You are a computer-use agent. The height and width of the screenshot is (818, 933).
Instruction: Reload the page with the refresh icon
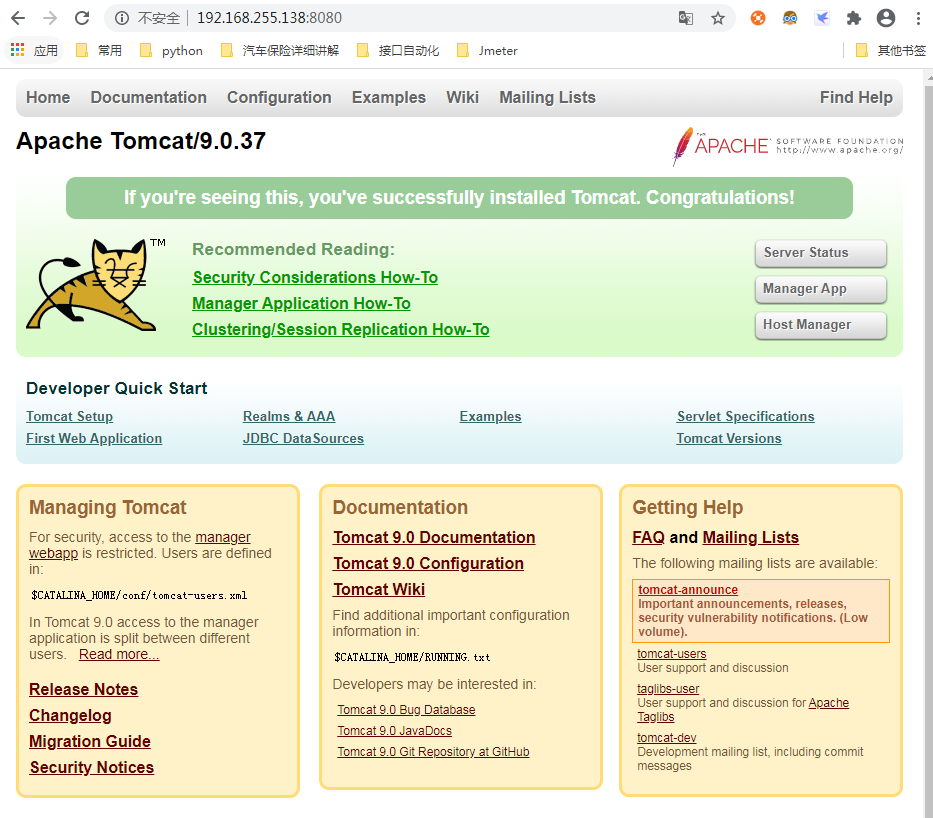(x=82, y=18)
